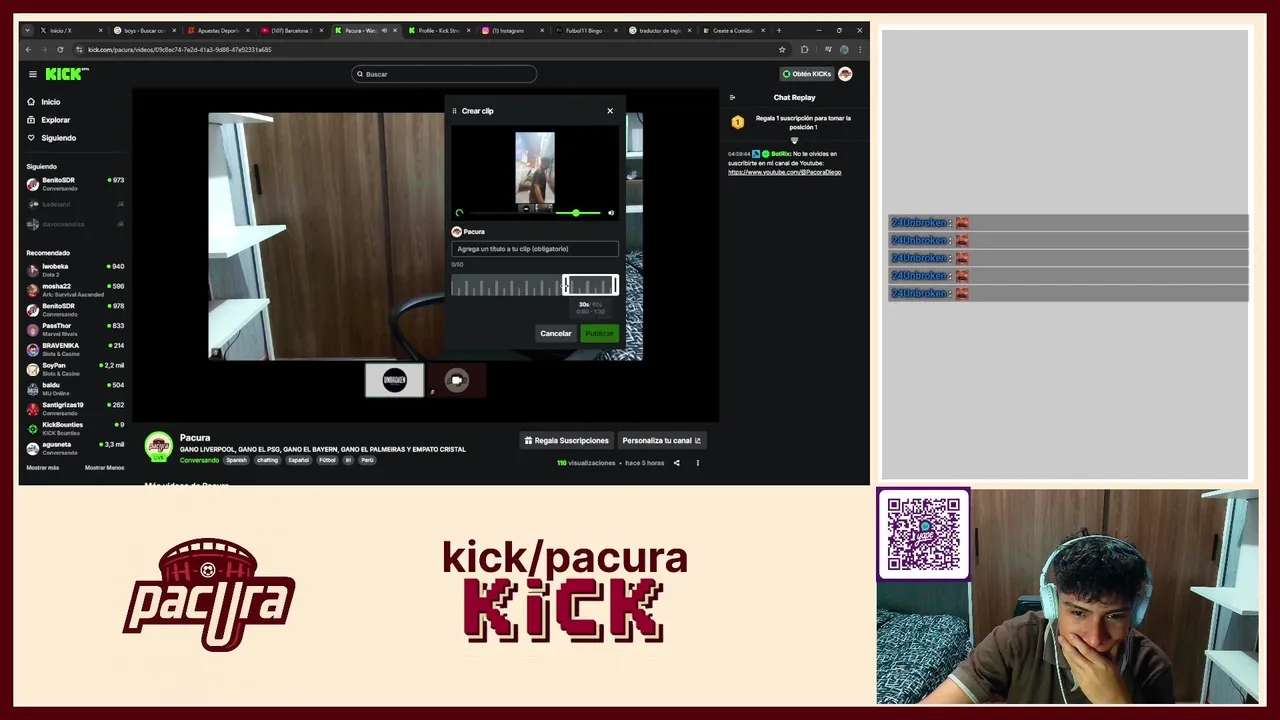Expand the gift leaderboard chevron
This screenshot has height=720, width=1280.
pos(794,140)
